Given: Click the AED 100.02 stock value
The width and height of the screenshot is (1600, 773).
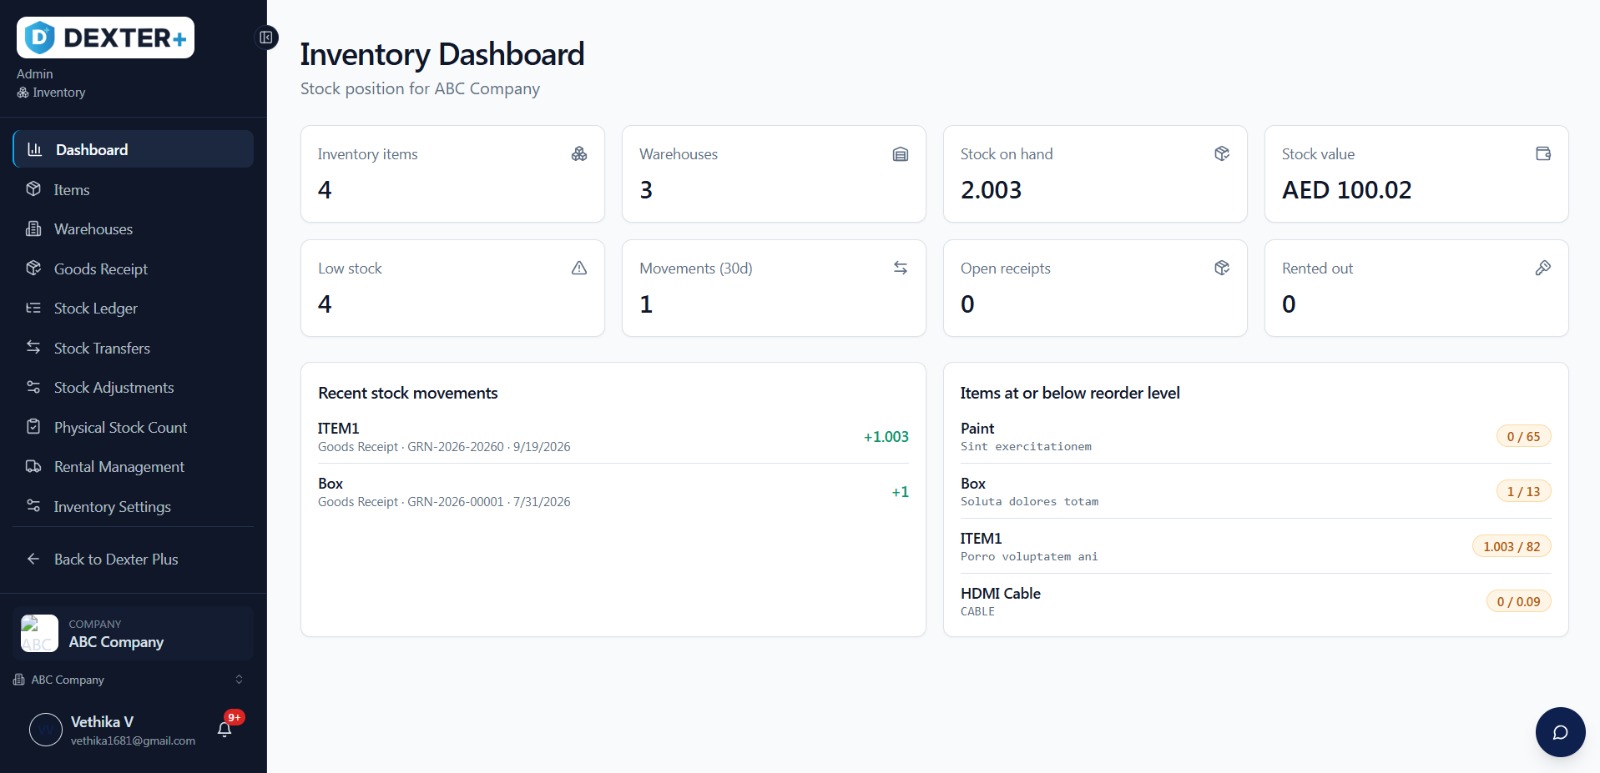Looking at the screenshot, I should pyautogui.click(x=1347, y=190).
